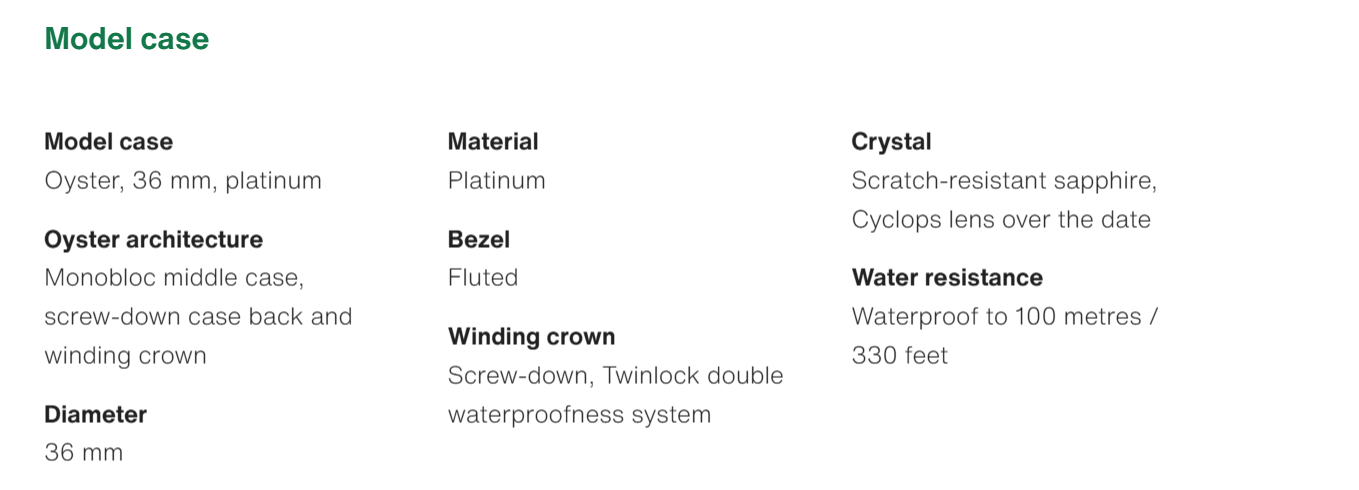1359x490 pixels.
Task: Click the "Monobloc middle case," text line
Action: point(174,277)
